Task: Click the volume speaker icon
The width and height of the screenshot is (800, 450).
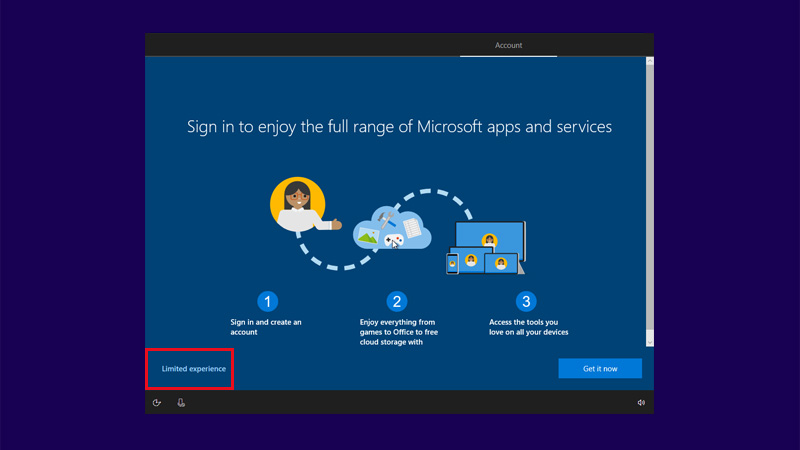Action: (x=641, y=403)
